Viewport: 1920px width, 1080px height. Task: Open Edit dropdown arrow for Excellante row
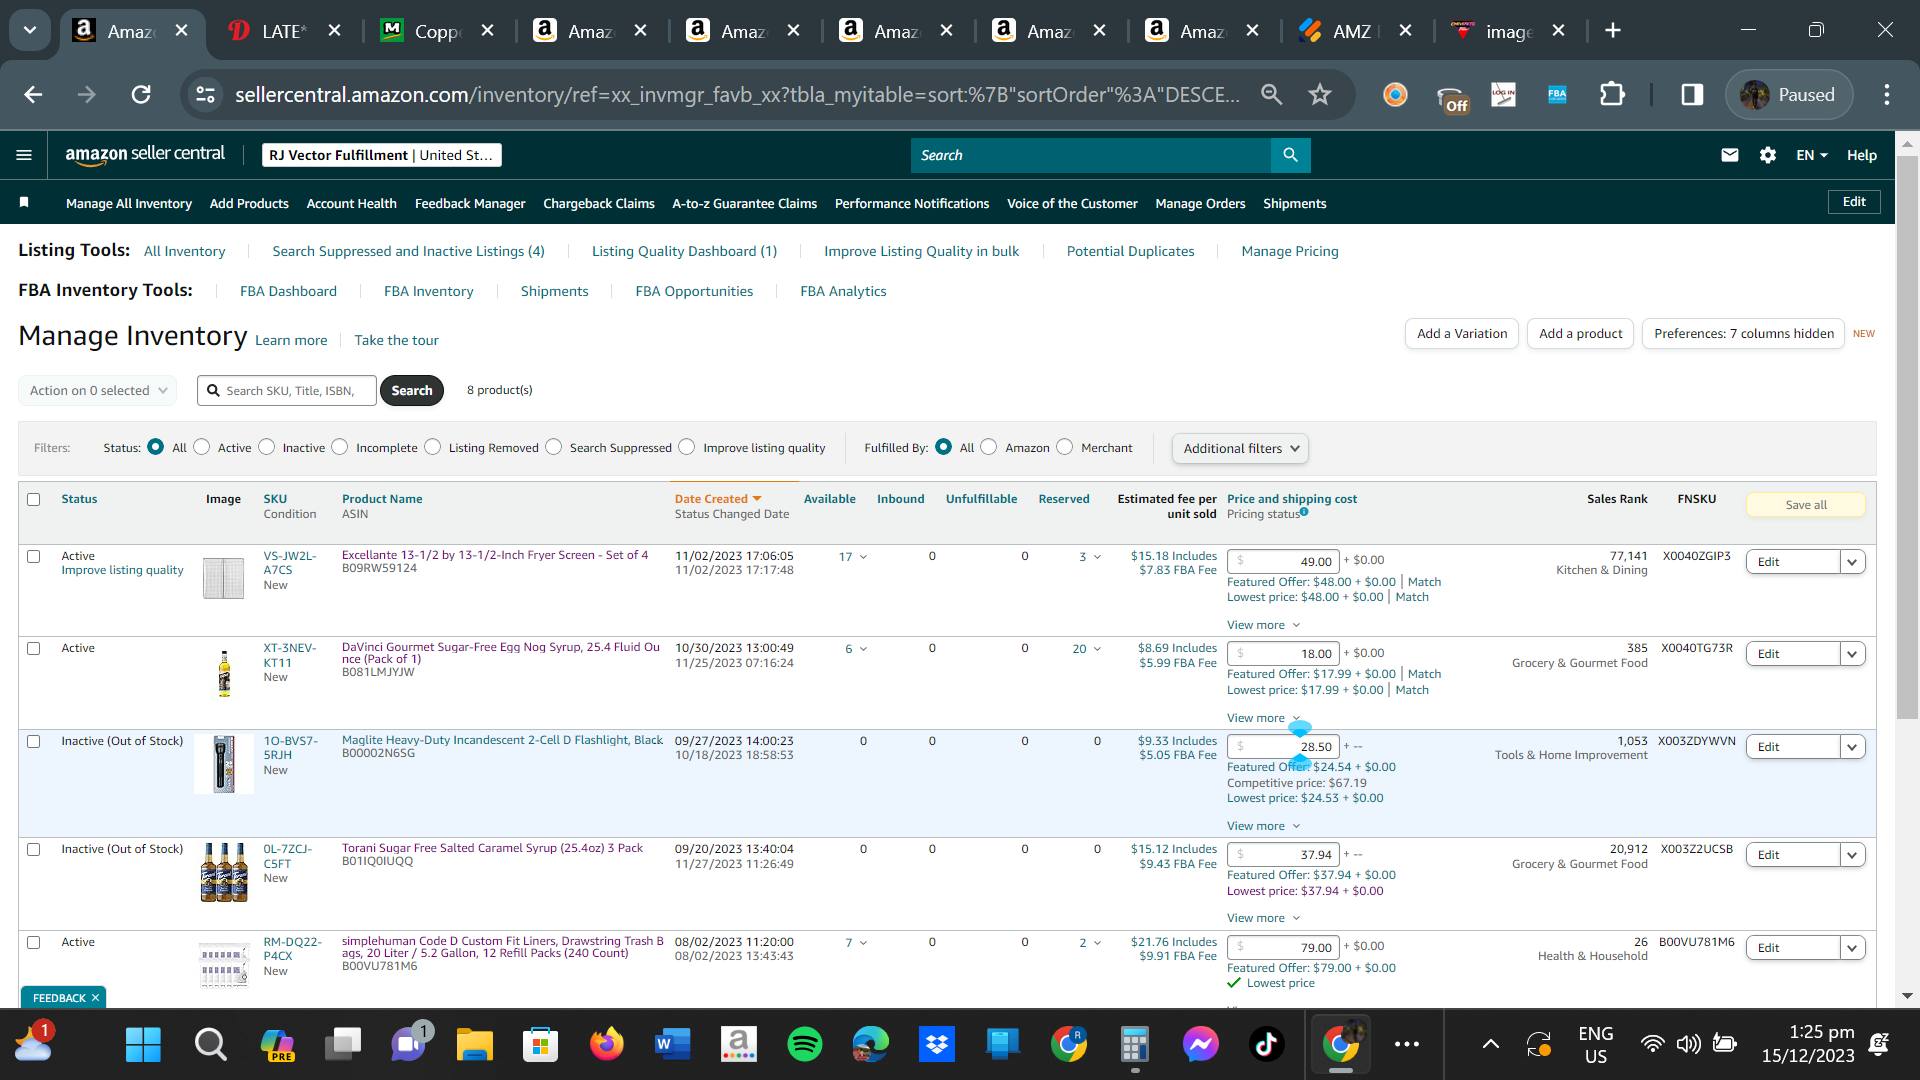(x=1852, y=562)
